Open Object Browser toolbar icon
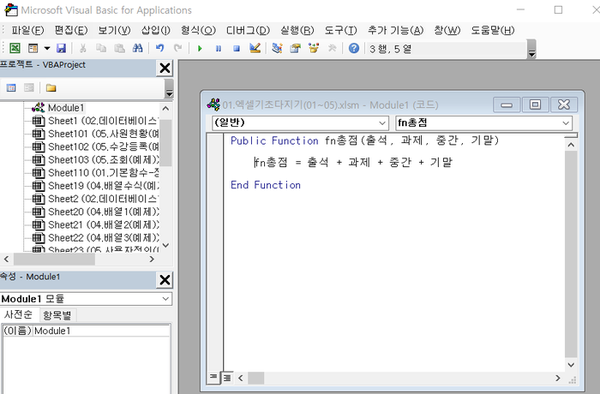600x394 pixels. tap(314, 48)
